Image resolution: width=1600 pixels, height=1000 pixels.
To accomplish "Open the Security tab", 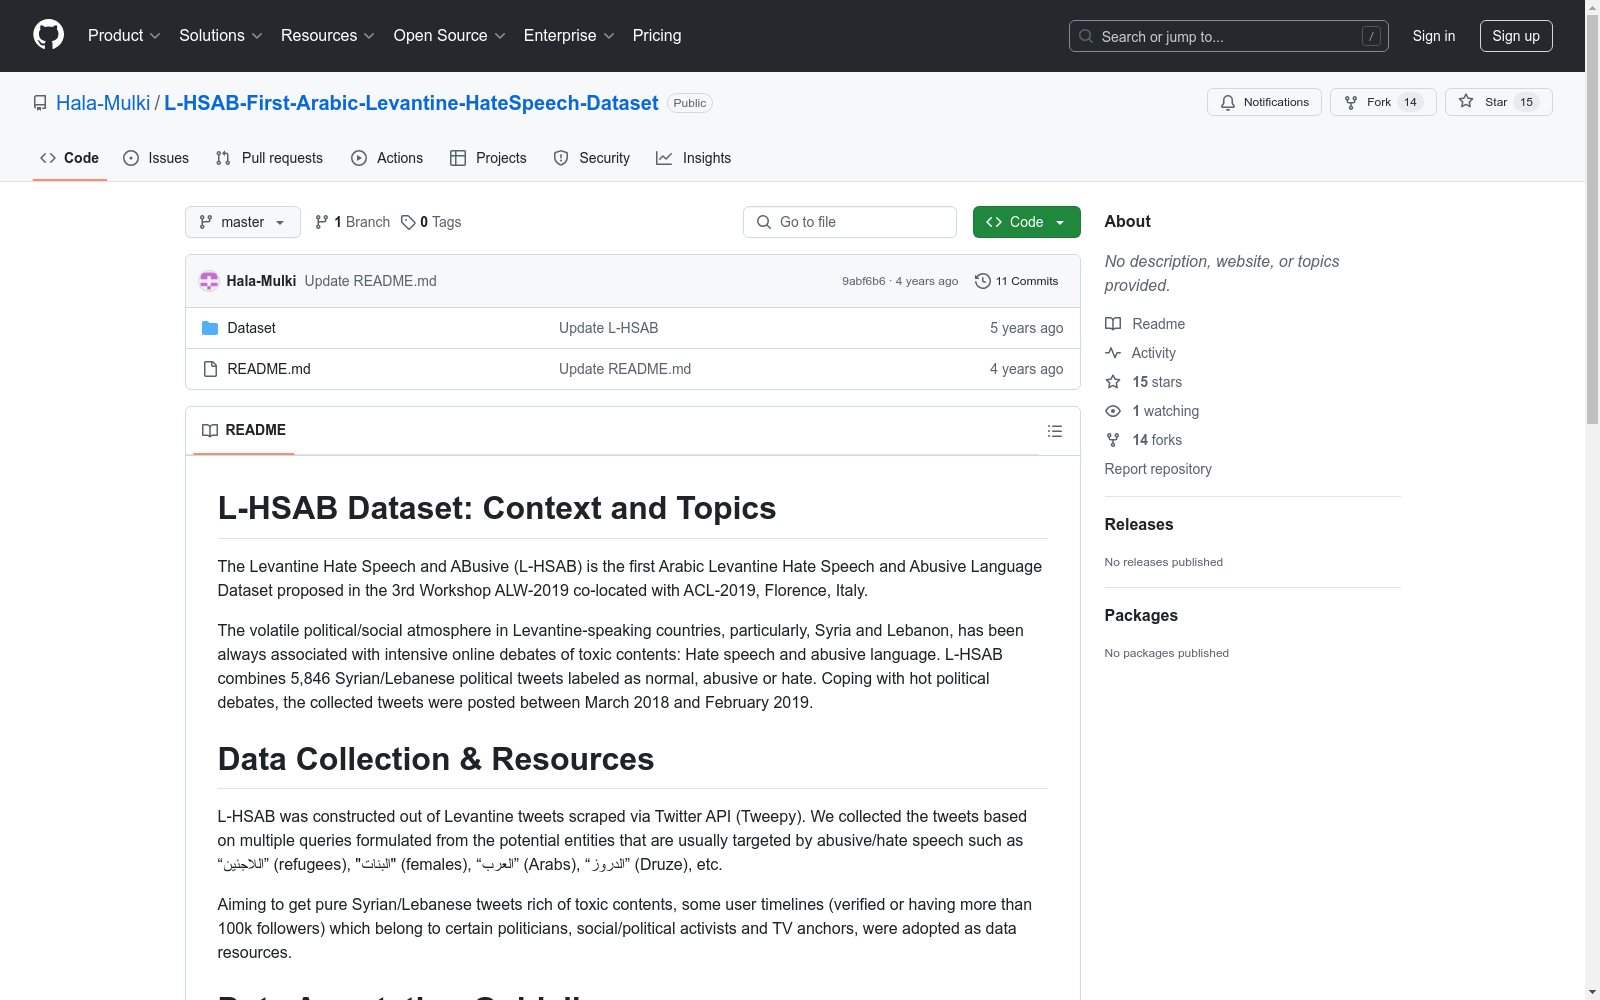I will (592, 158).
